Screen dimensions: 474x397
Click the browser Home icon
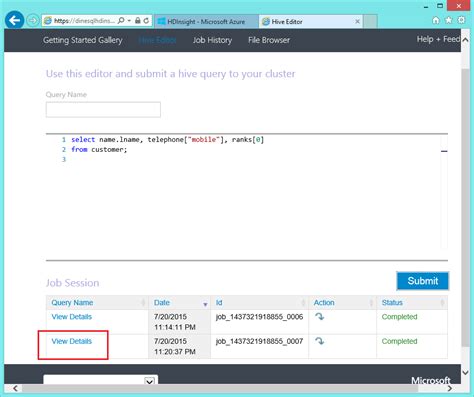(x=436, y=20)
